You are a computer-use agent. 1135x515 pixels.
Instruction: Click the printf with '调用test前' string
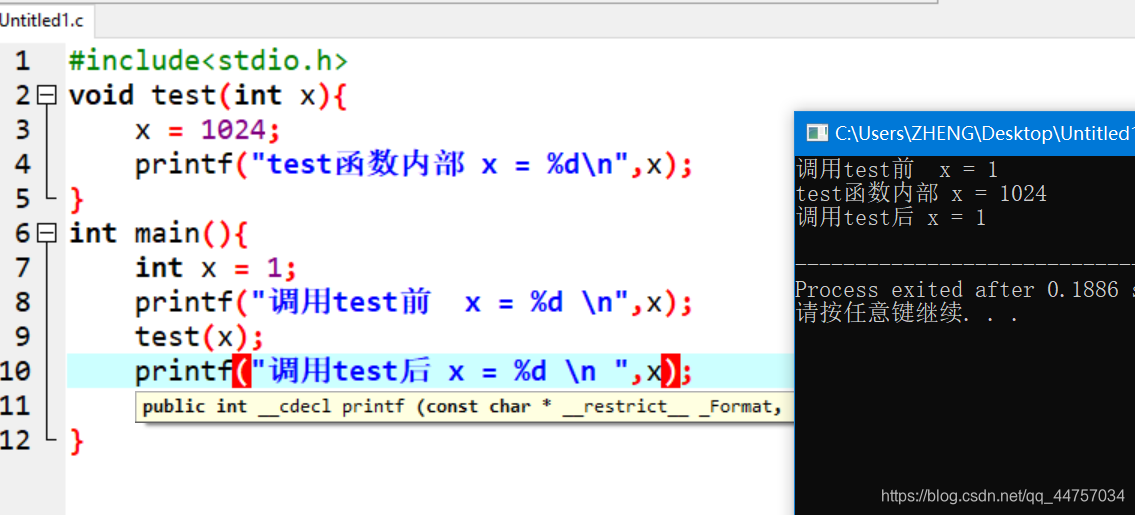click(414, 303)
